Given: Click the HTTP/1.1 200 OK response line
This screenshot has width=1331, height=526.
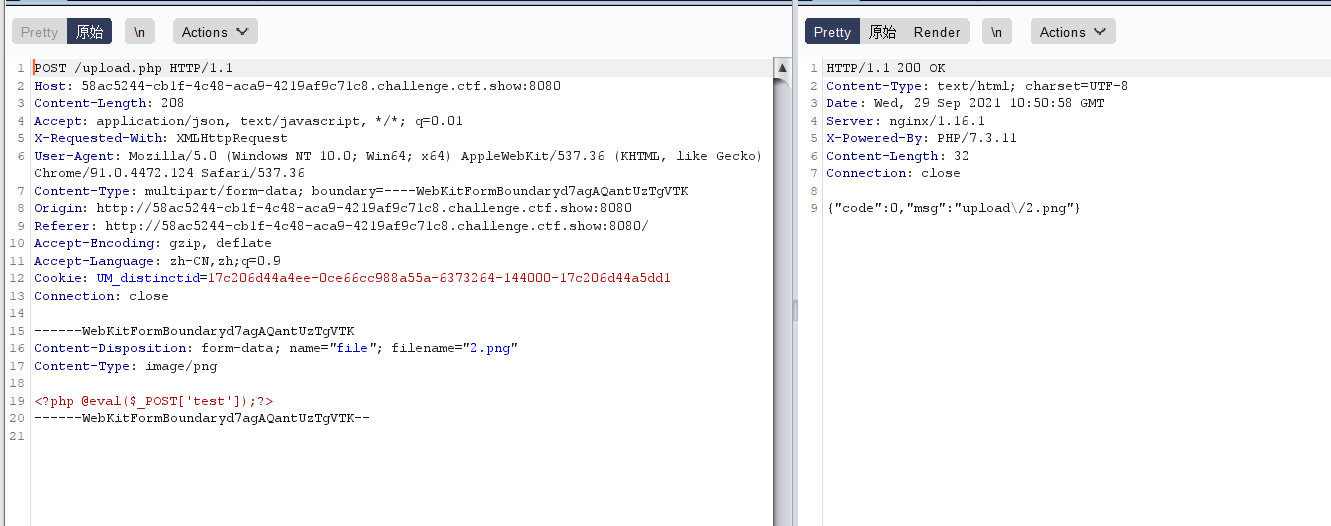Looking at the screenshot, I should click(885, 68).
